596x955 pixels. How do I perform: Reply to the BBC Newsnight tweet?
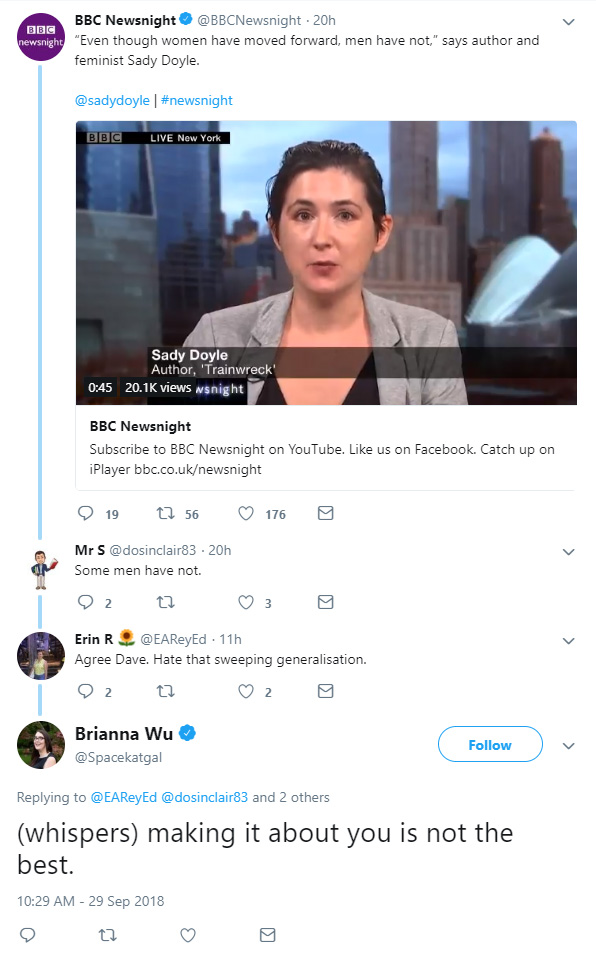pyautogui.click(x=85, y=513)
